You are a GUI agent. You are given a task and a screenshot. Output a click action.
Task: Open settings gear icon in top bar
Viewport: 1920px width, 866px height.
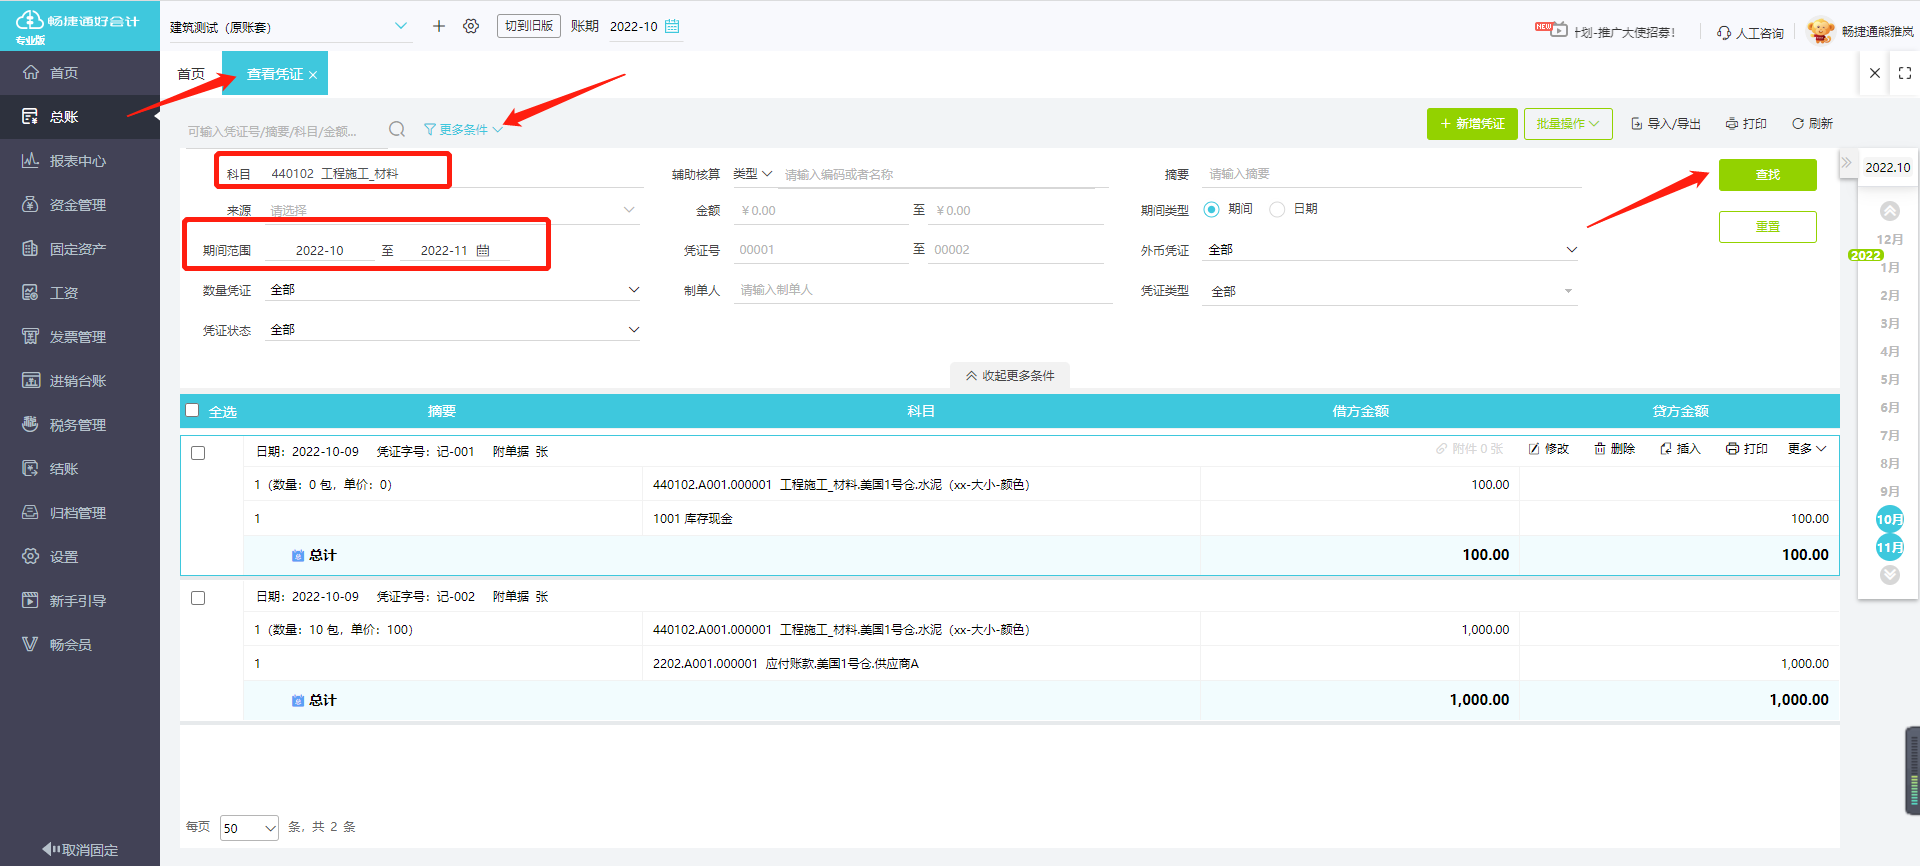tap(471, 26)
